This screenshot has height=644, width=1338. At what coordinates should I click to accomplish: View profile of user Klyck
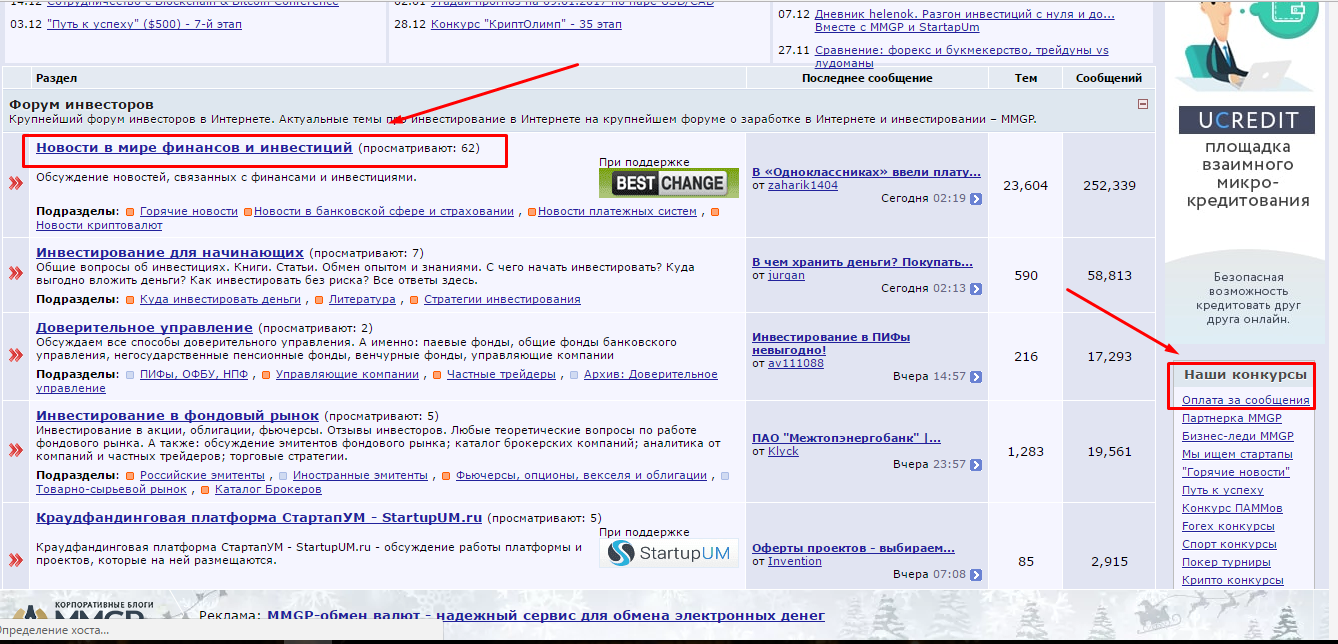coord(783,451)
